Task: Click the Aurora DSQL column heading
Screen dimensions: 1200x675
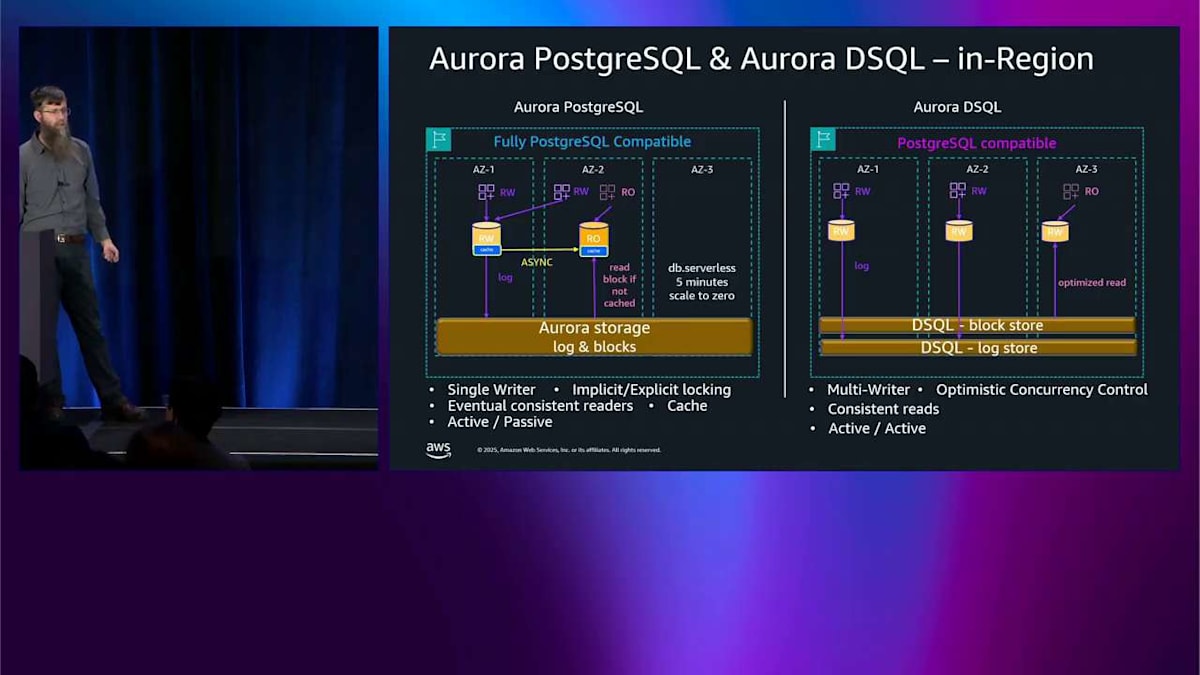Action: click(x=957, y=107)
